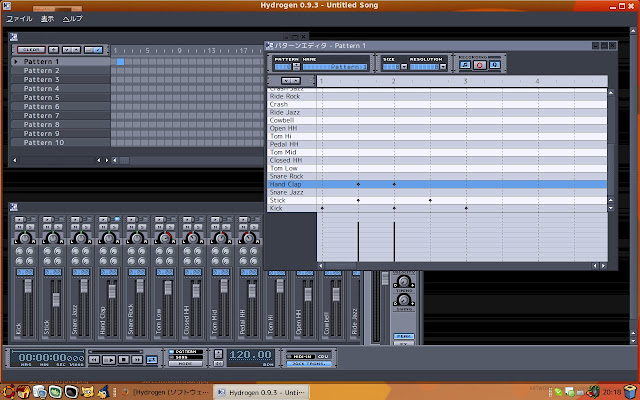Click the Kick channel peak value display
This screenshot has width=640, height=400.
[25, 272]
